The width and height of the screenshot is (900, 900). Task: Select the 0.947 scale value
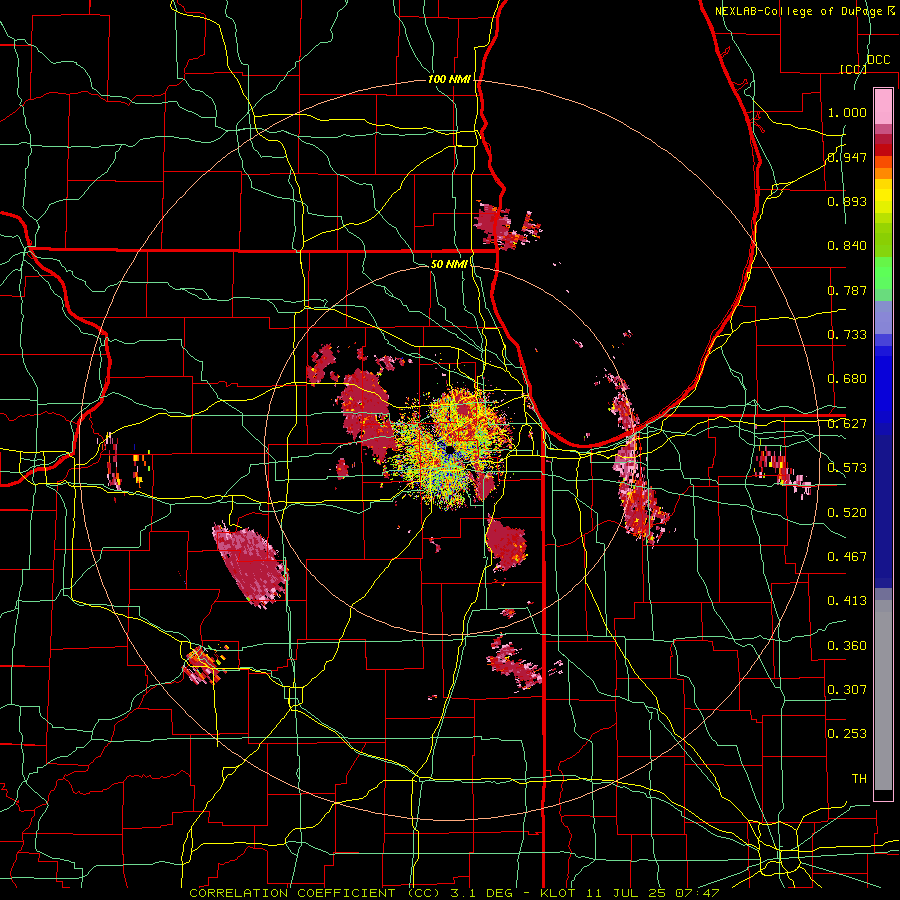847,157
